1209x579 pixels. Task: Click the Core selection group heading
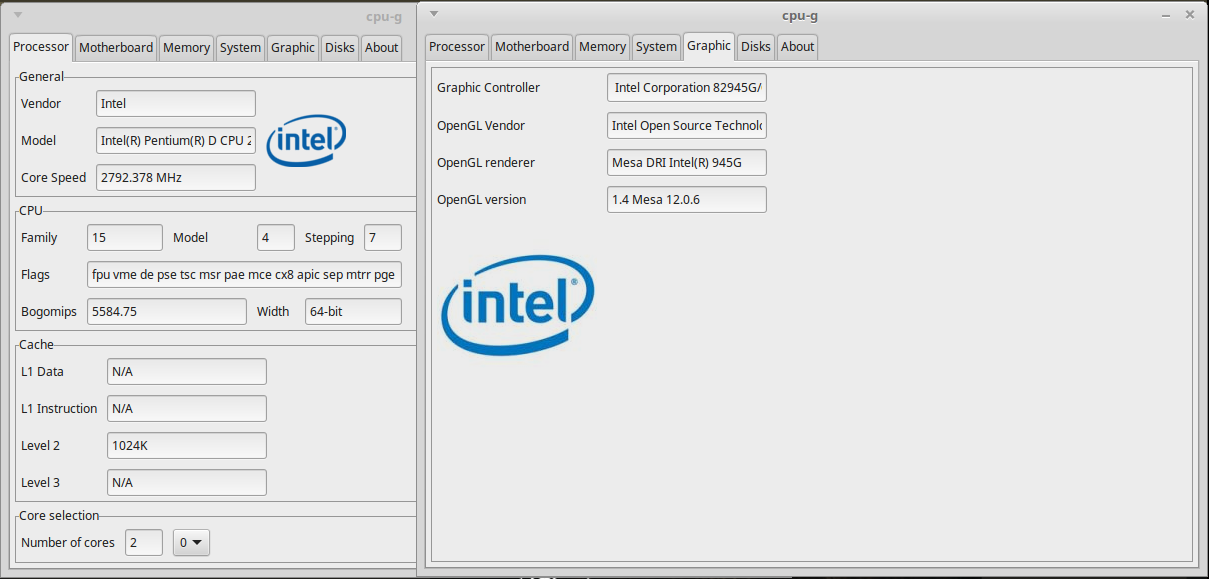59,516
